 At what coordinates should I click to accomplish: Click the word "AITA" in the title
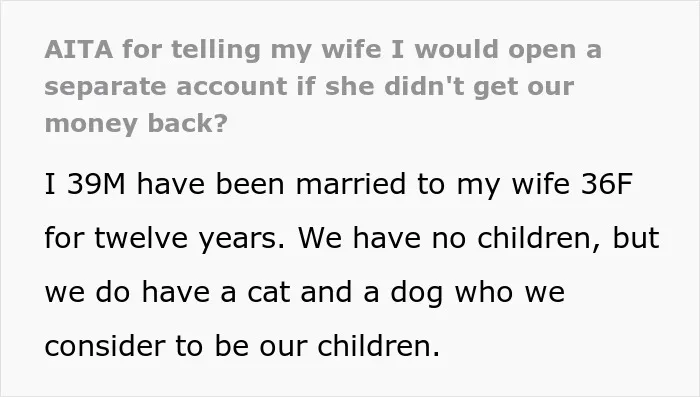tap(79, 49)
